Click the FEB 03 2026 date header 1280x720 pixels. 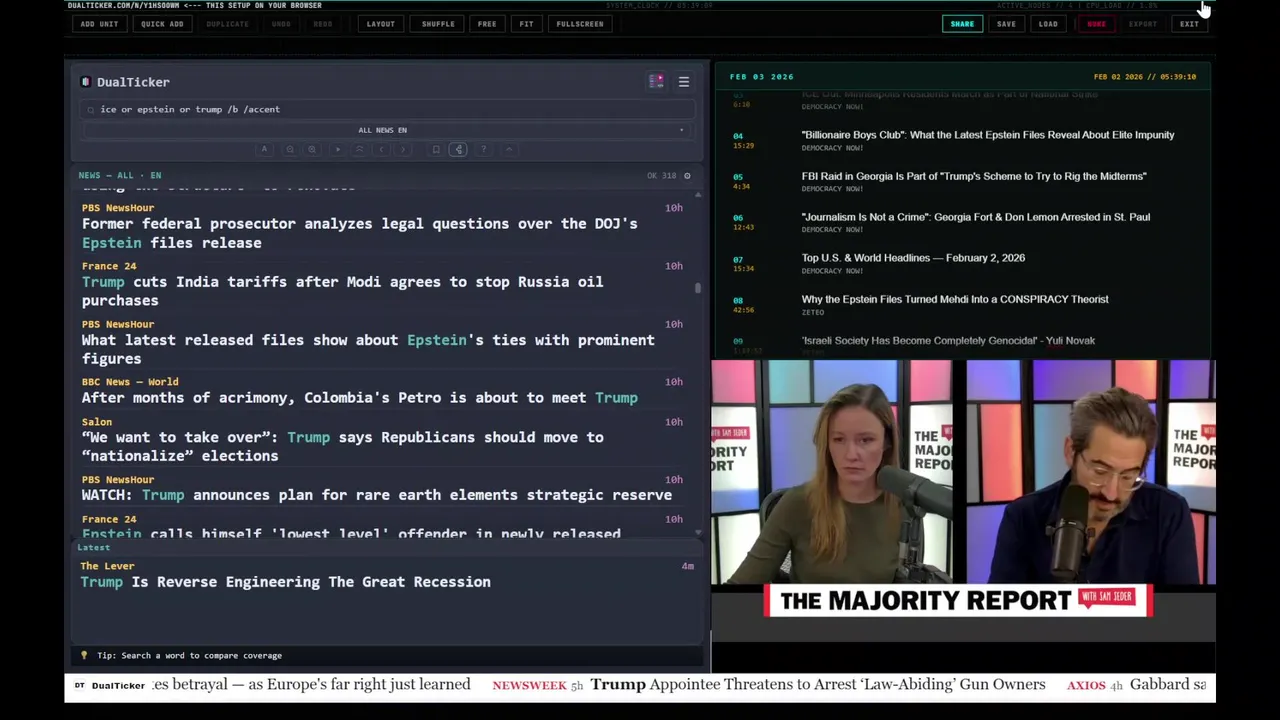761,77
